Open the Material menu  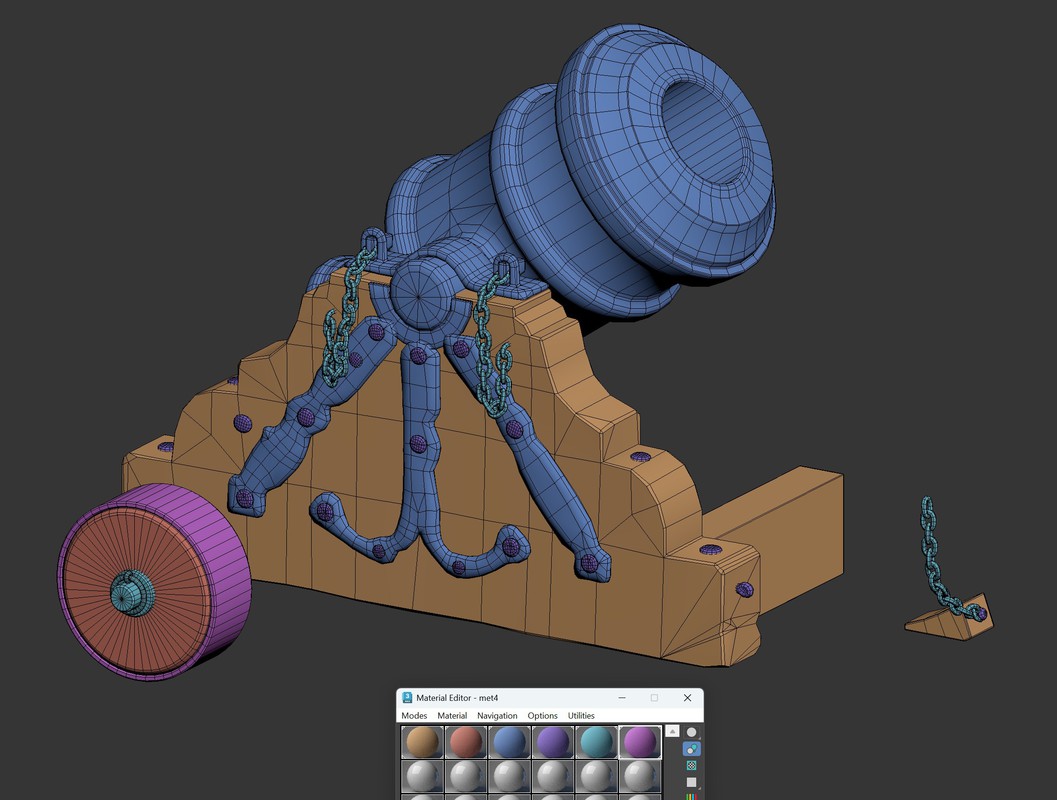click(x=452, y=716)
